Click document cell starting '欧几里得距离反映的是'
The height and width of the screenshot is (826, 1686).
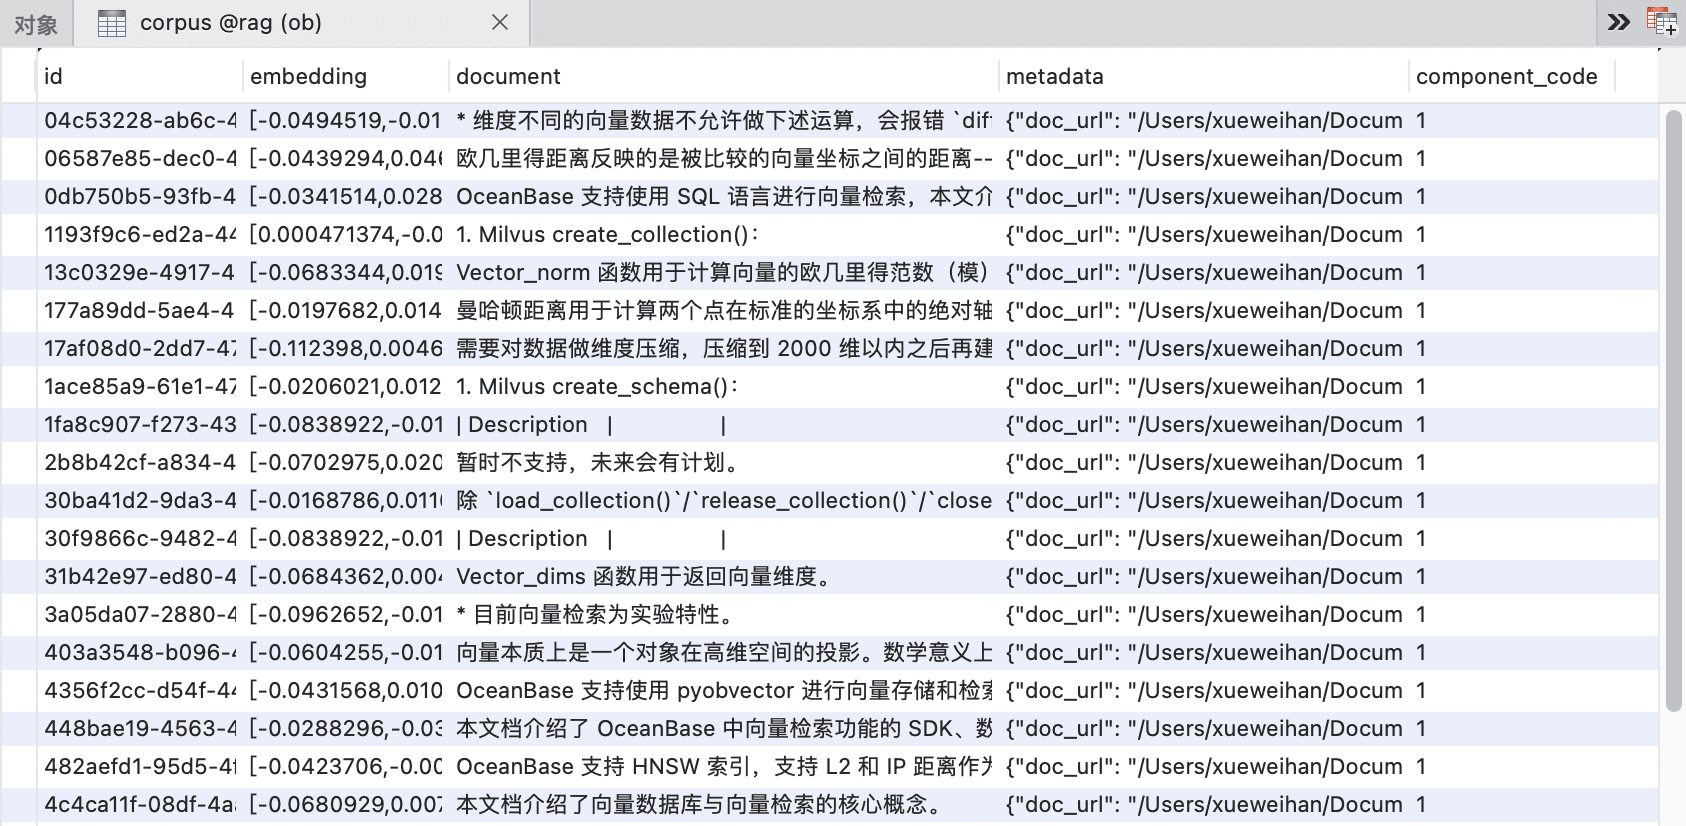[x=724, y=158]
